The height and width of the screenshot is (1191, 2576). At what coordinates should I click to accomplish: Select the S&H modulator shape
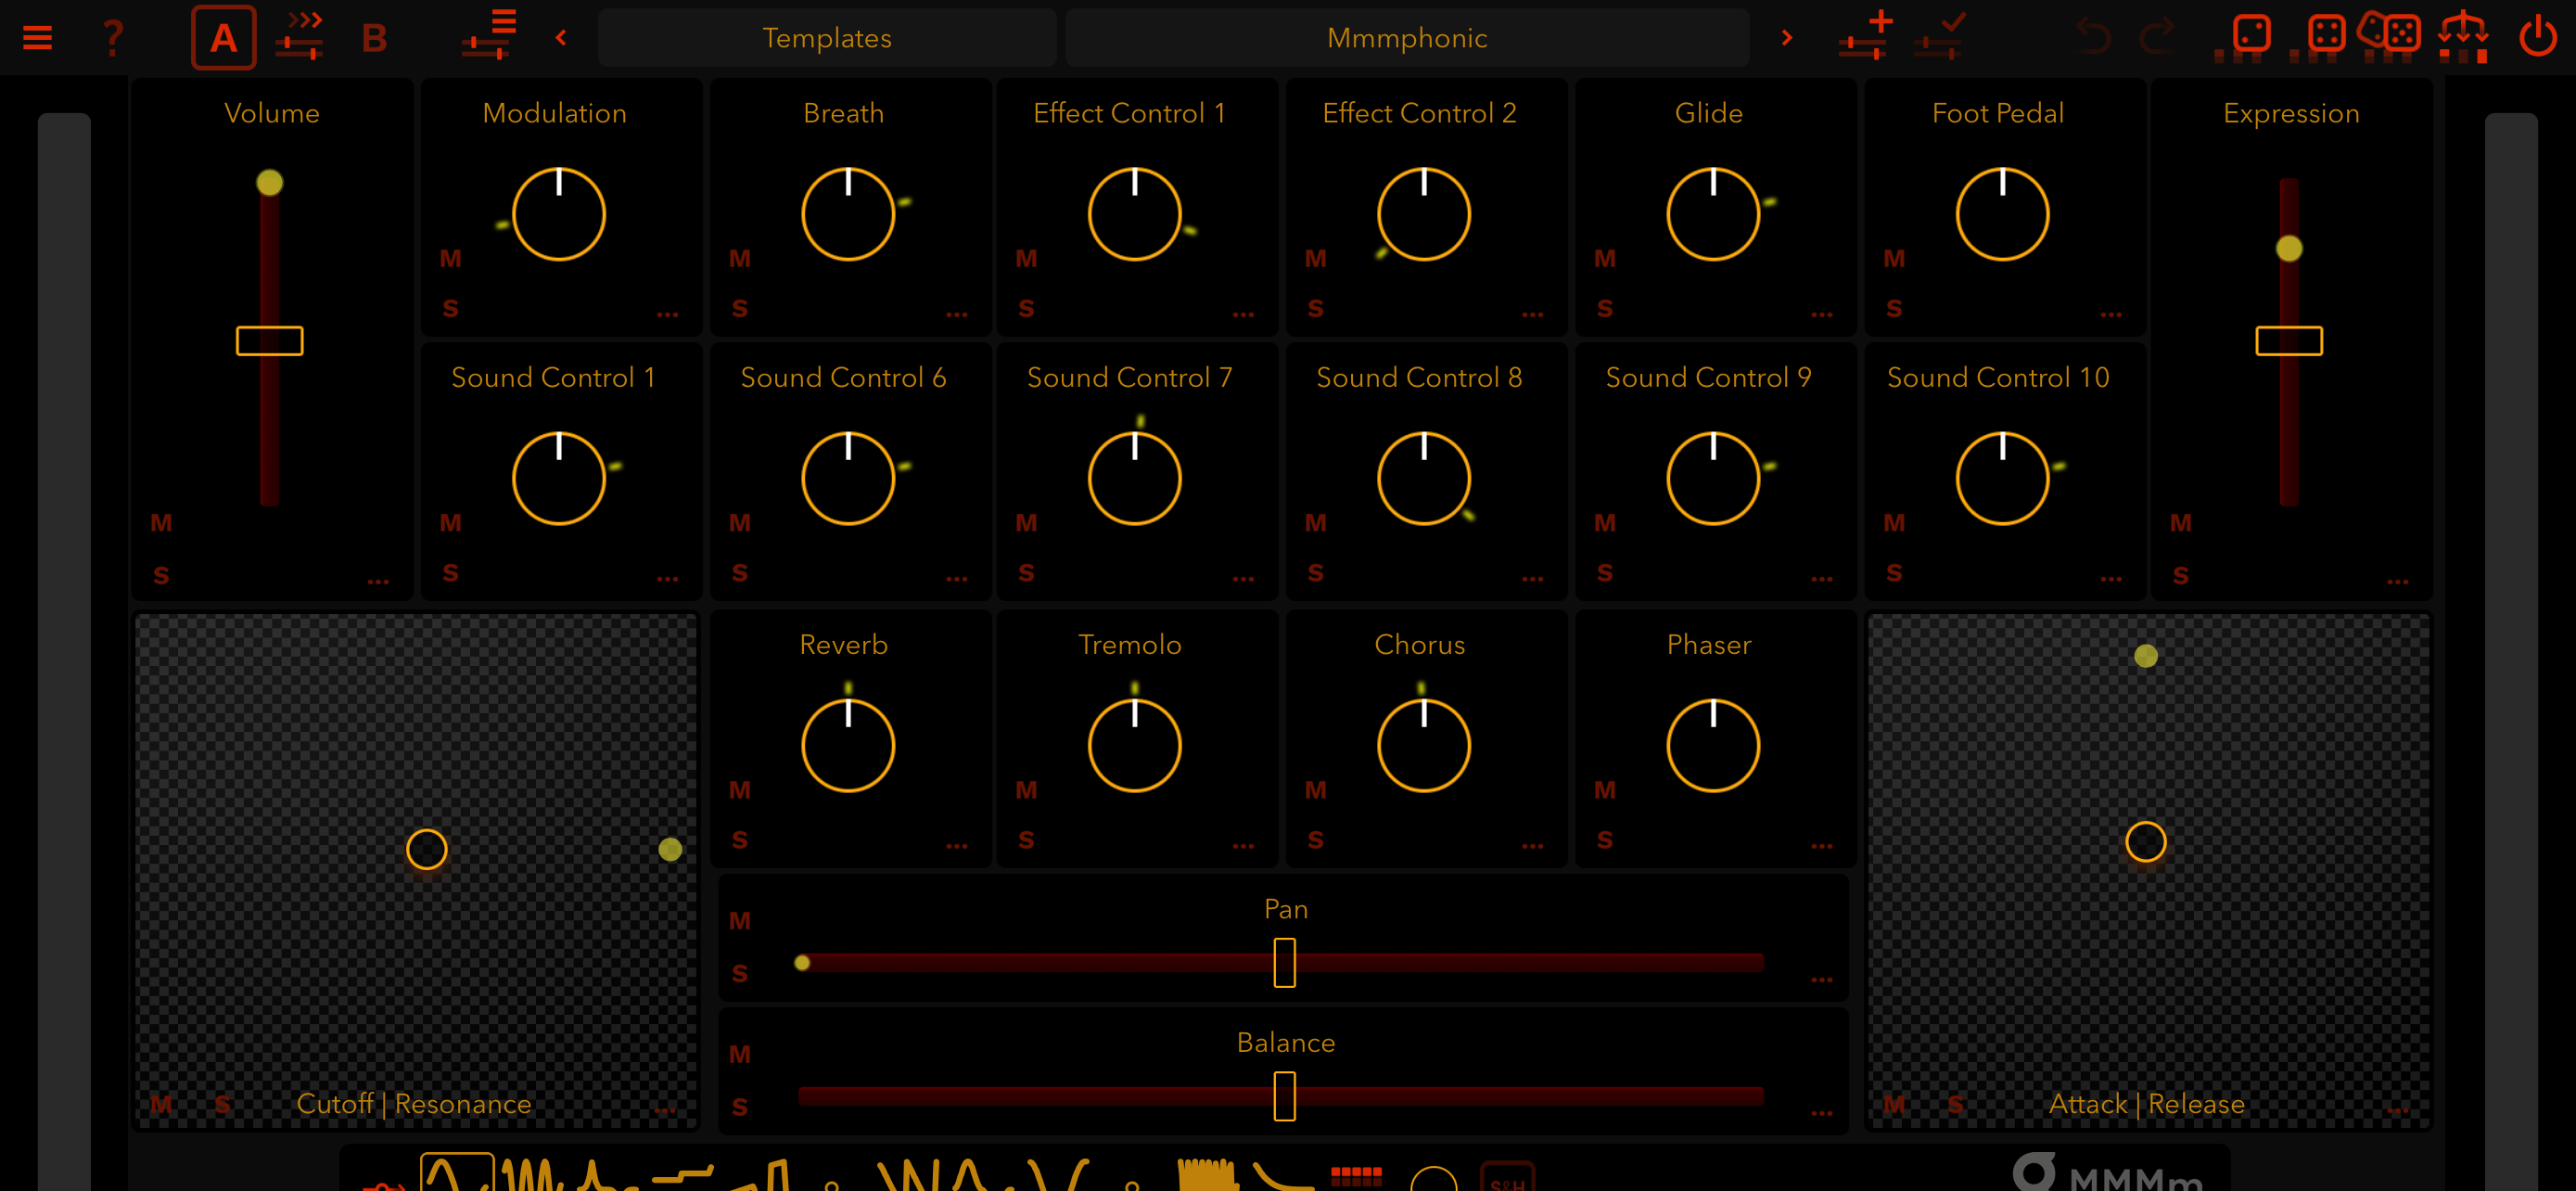coord(1507,1178)
